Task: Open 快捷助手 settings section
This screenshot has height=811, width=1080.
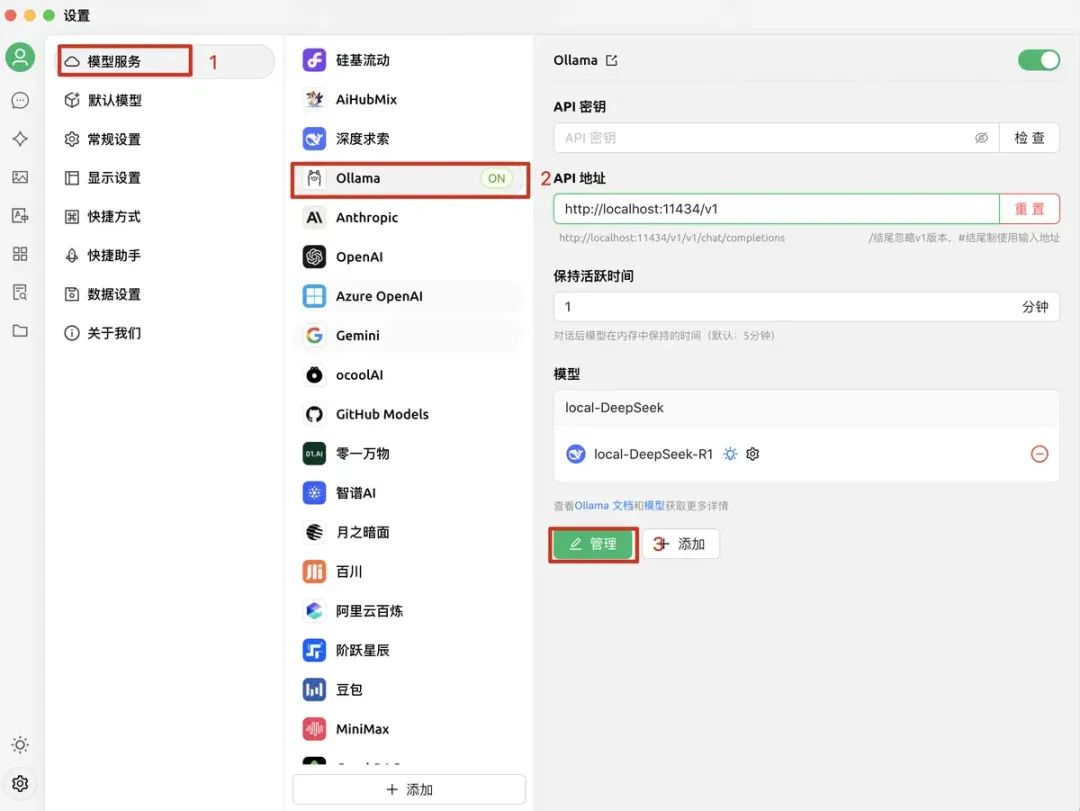Action: (164, 256)
